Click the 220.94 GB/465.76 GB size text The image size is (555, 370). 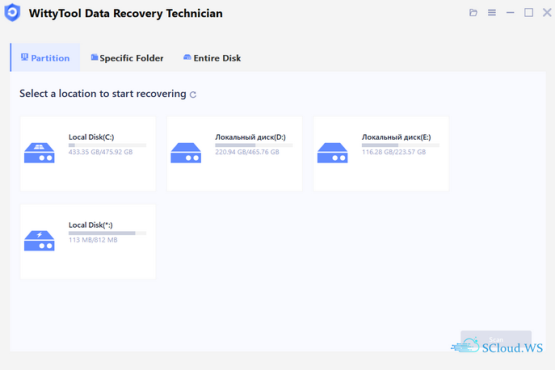click(247, 152)
